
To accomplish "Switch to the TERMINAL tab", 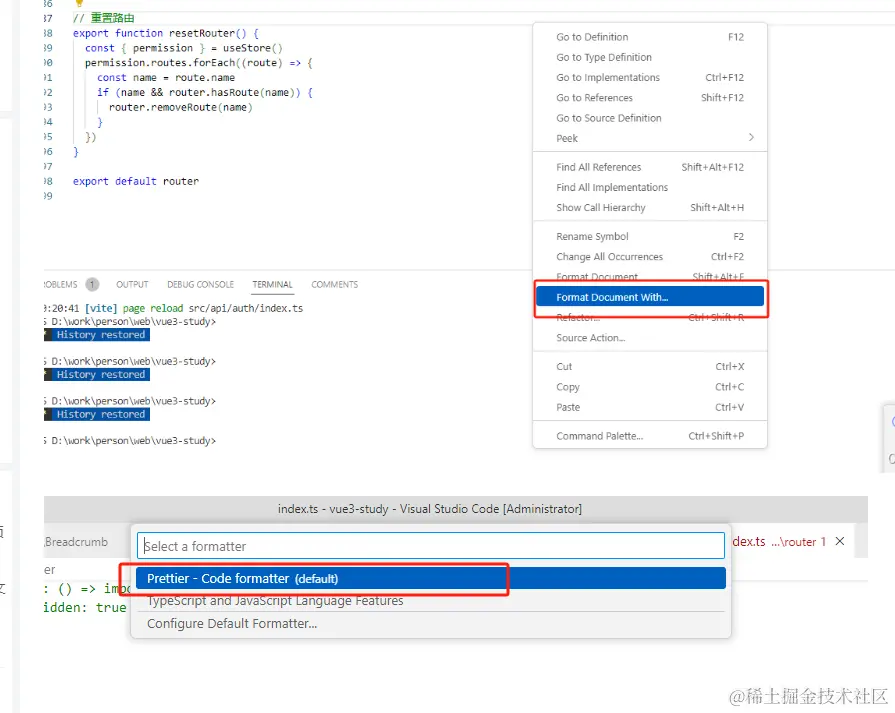I will pyautogui.click(x=272, y=284).
